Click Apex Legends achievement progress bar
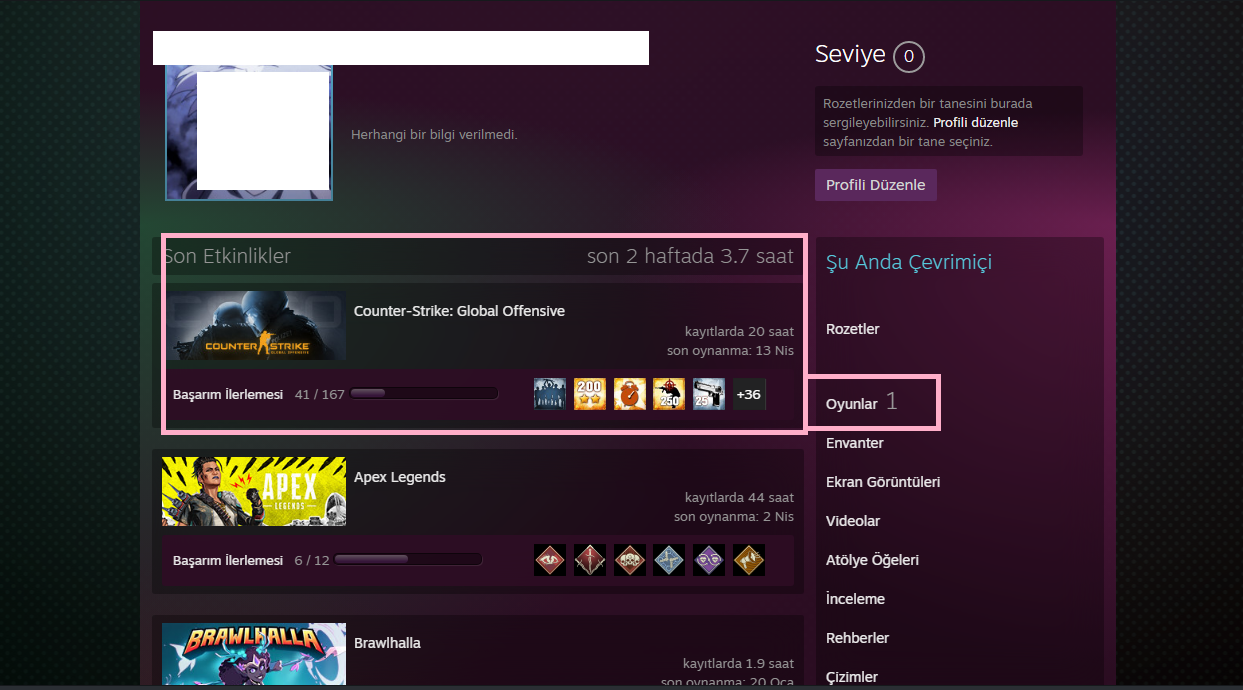 (x=408, y=560)
